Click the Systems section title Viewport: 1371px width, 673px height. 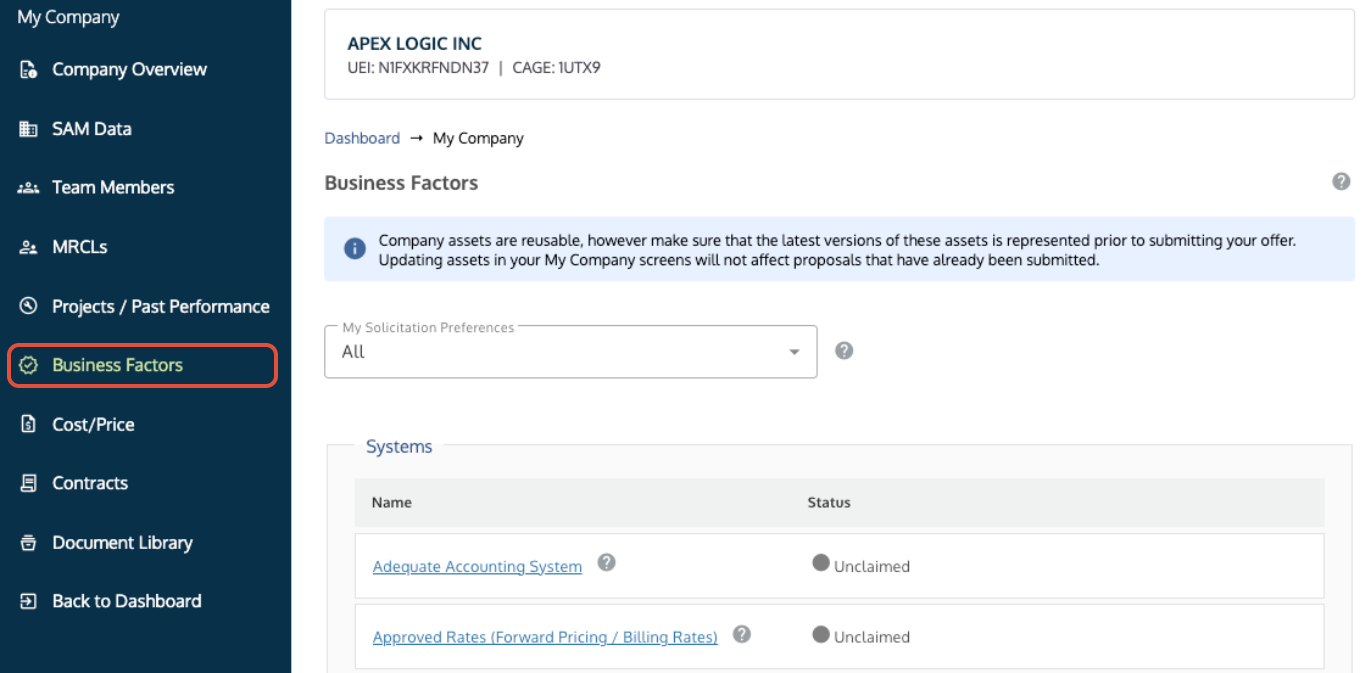(x=399, y=447)
